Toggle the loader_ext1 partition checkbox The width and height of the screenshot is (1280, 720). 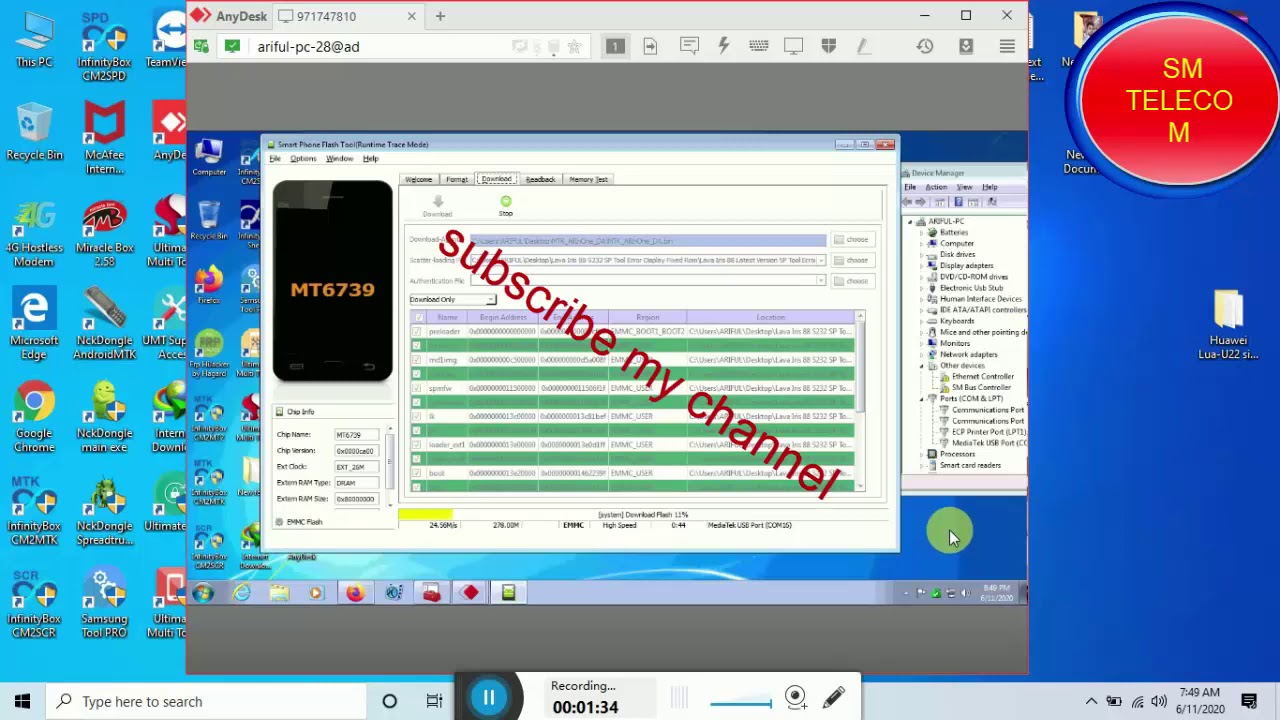tap(417, 444)
